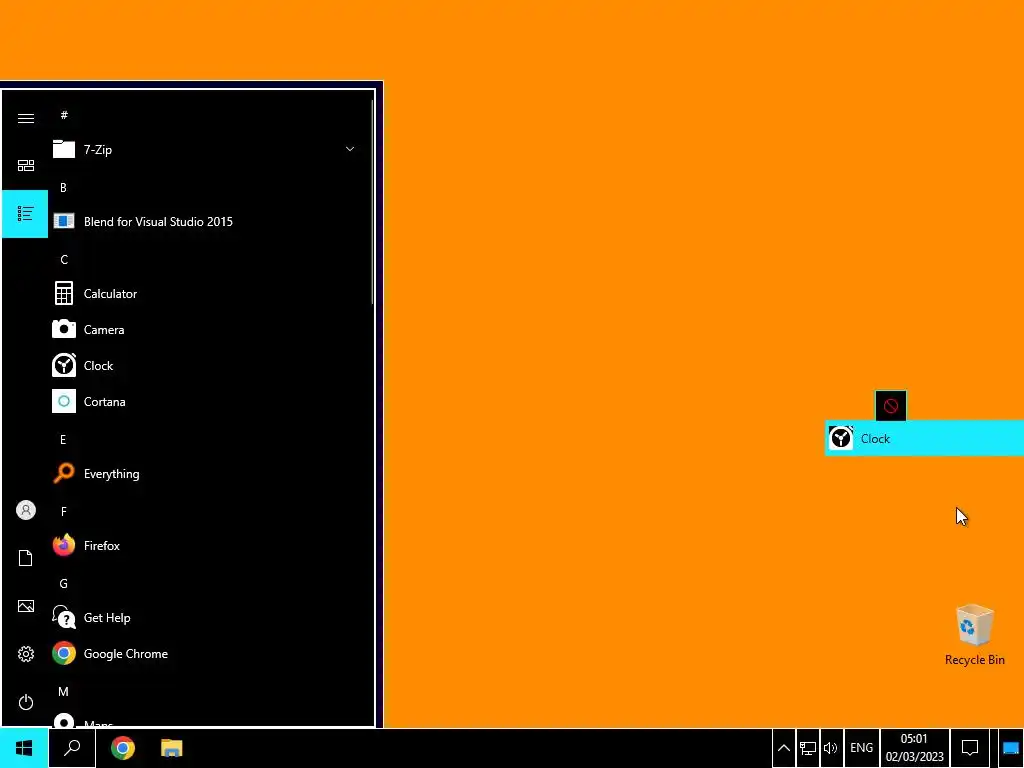Click the Start menu apps scrollbar
Image resolution: width=1024 pixels, height=768 pixels.
point(373,202)
